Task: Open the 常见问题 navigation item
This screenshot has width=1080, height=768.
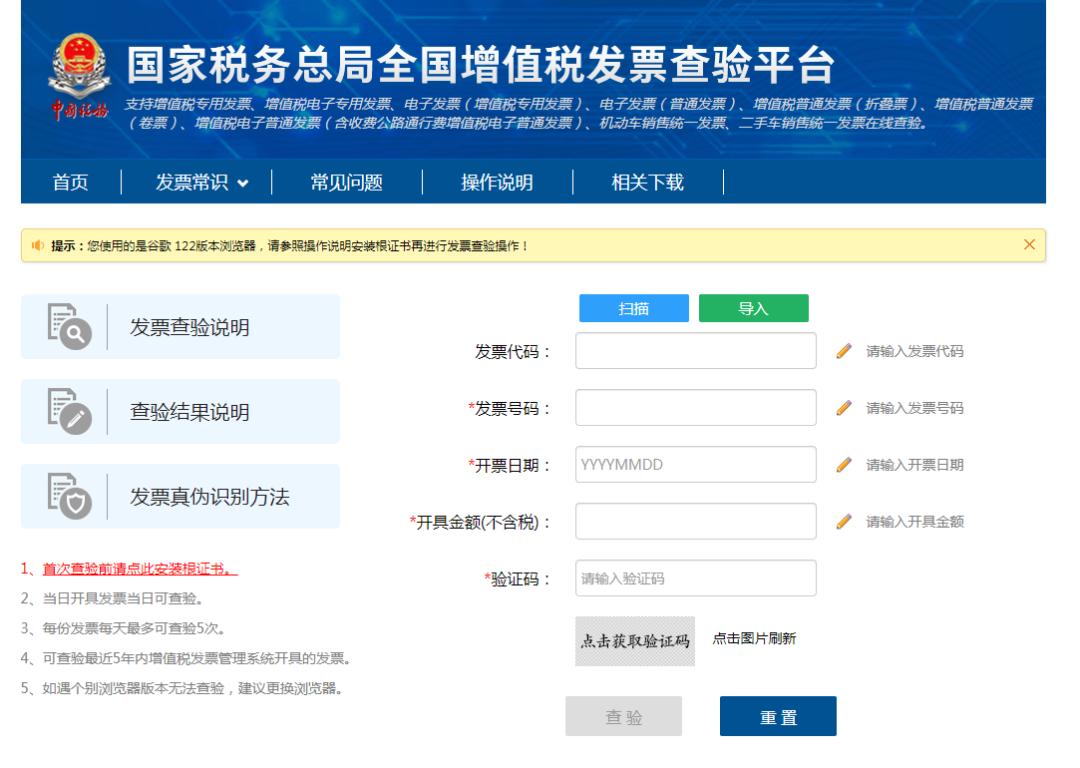Action: (346, 182)
